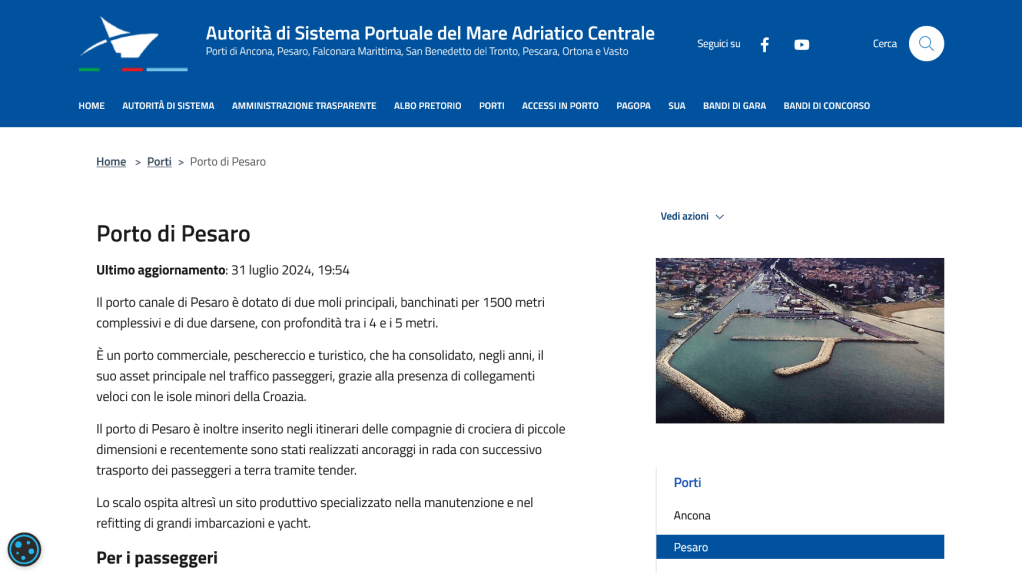Click the Porti breadcrumb link
This screenshot has width=1022, height=573.
coord(159,162)
